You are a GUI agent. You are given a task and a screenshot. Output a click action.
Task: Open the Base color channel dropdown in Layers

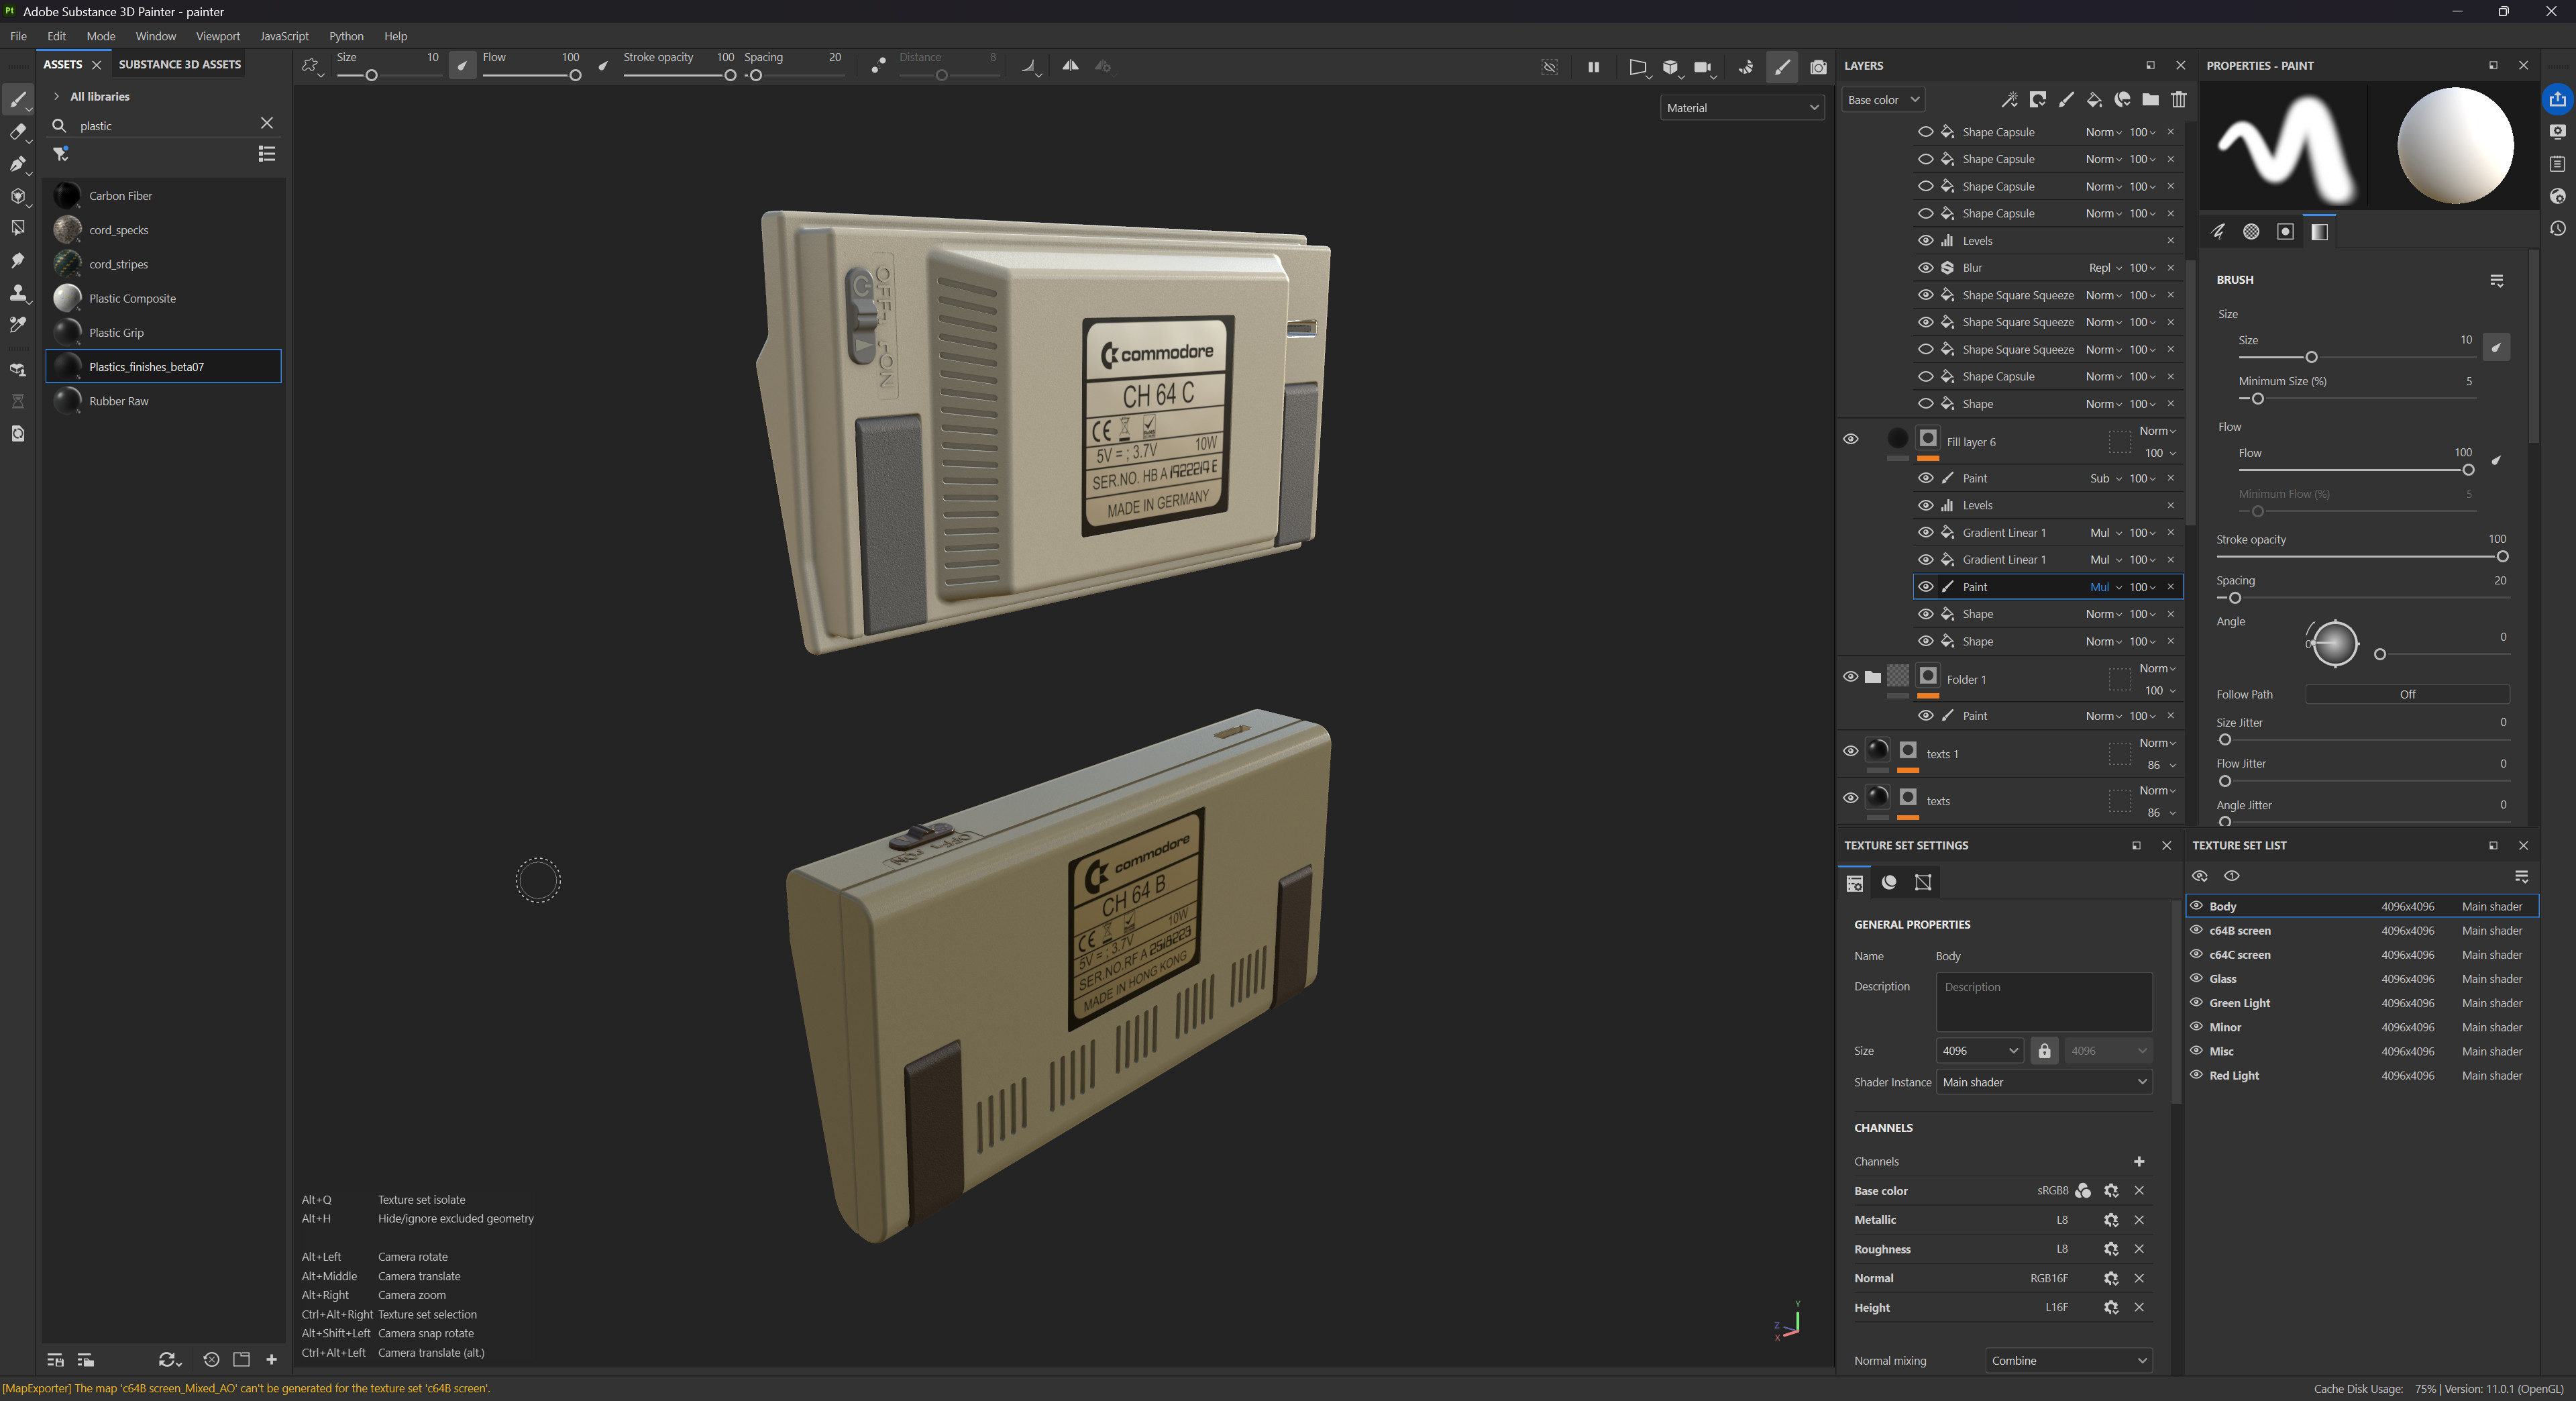[x=1882, y=100]
